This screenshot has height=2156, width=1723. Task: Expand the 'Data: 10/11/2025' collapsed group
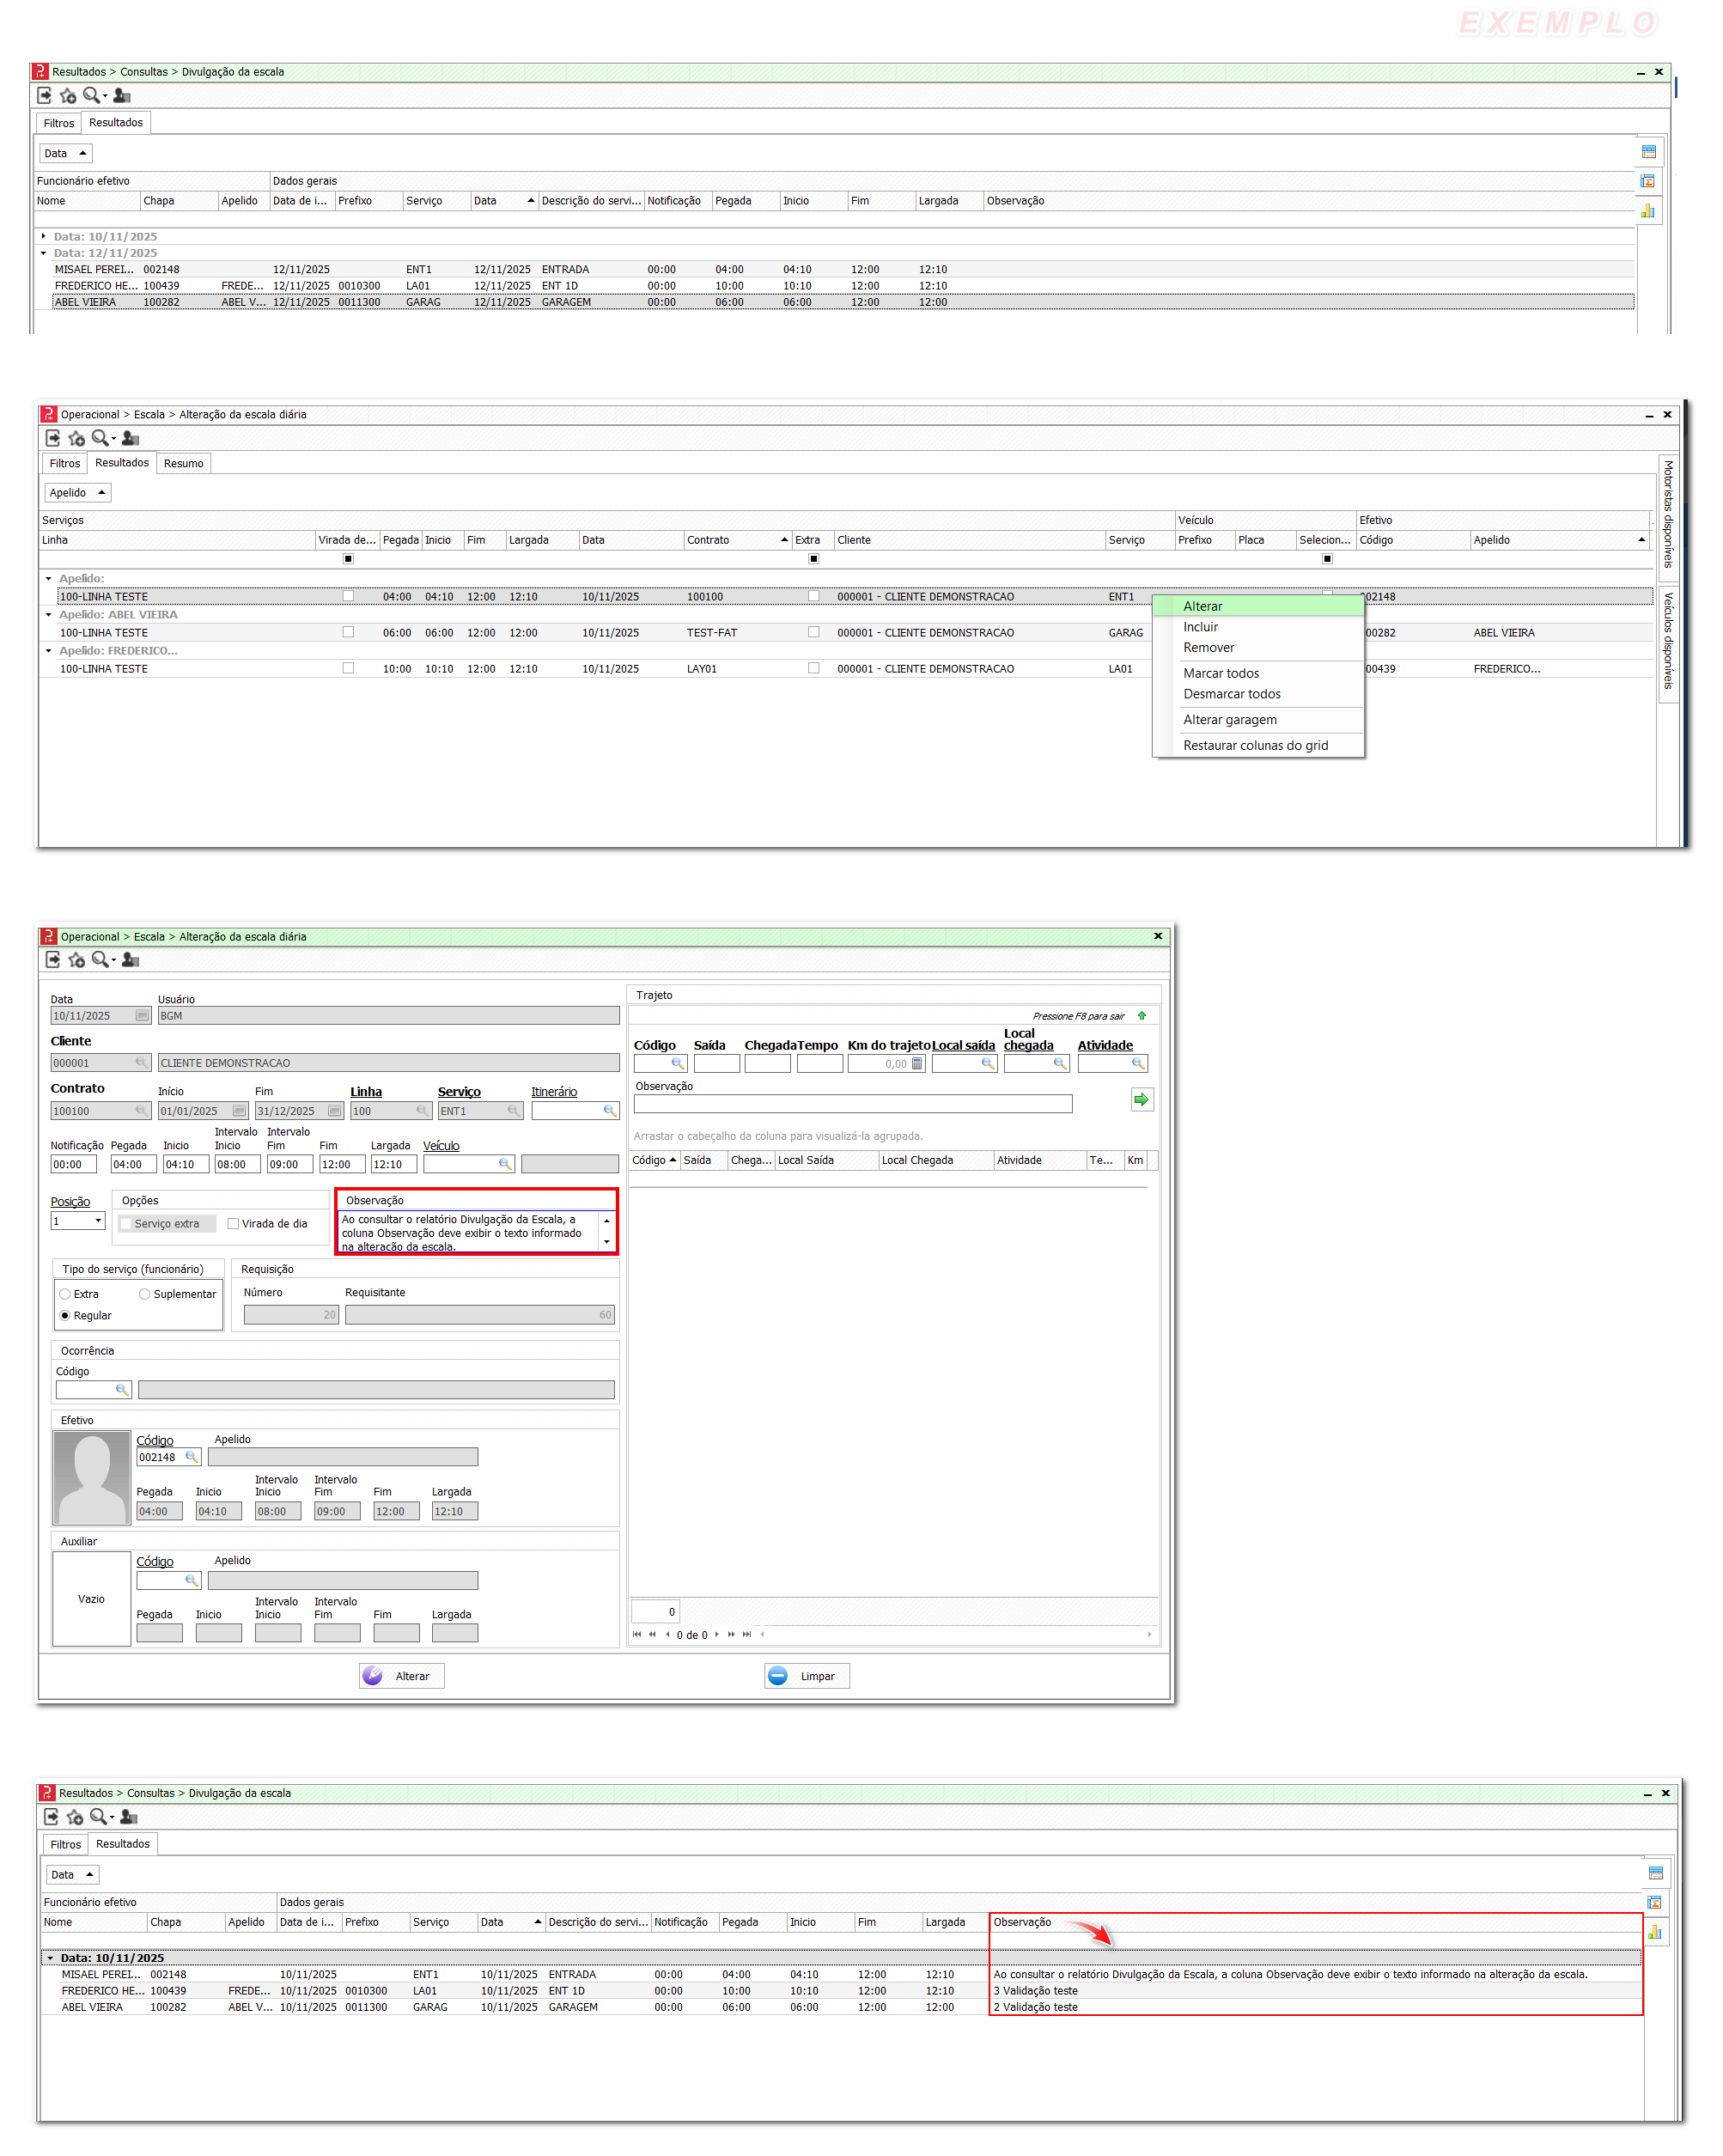coord(43,236)
